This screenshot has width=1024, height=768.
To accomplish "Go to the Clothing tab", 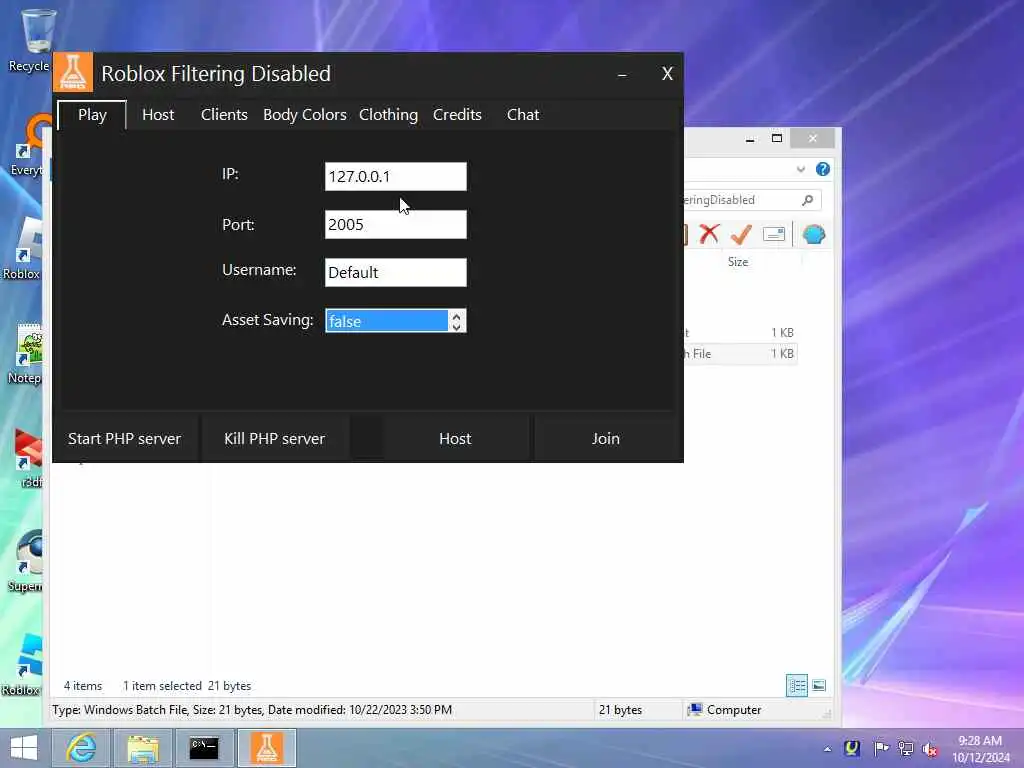I will [388, 115].
